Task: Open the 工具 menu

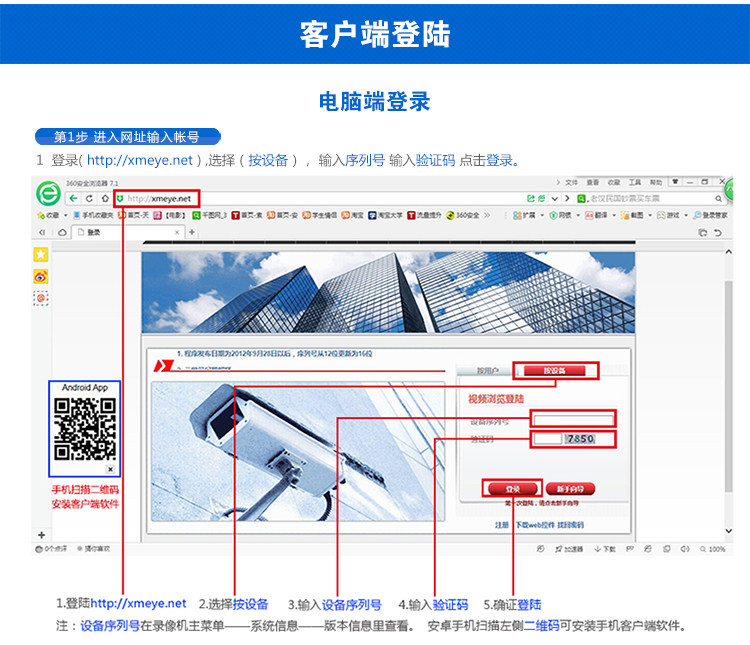Action: [635, 182]
